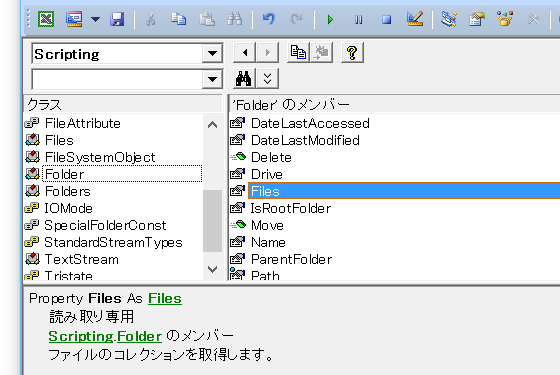Click class list scroll up arrow
This screenshot has height=375, width=560.
click(x=212, y=124)
